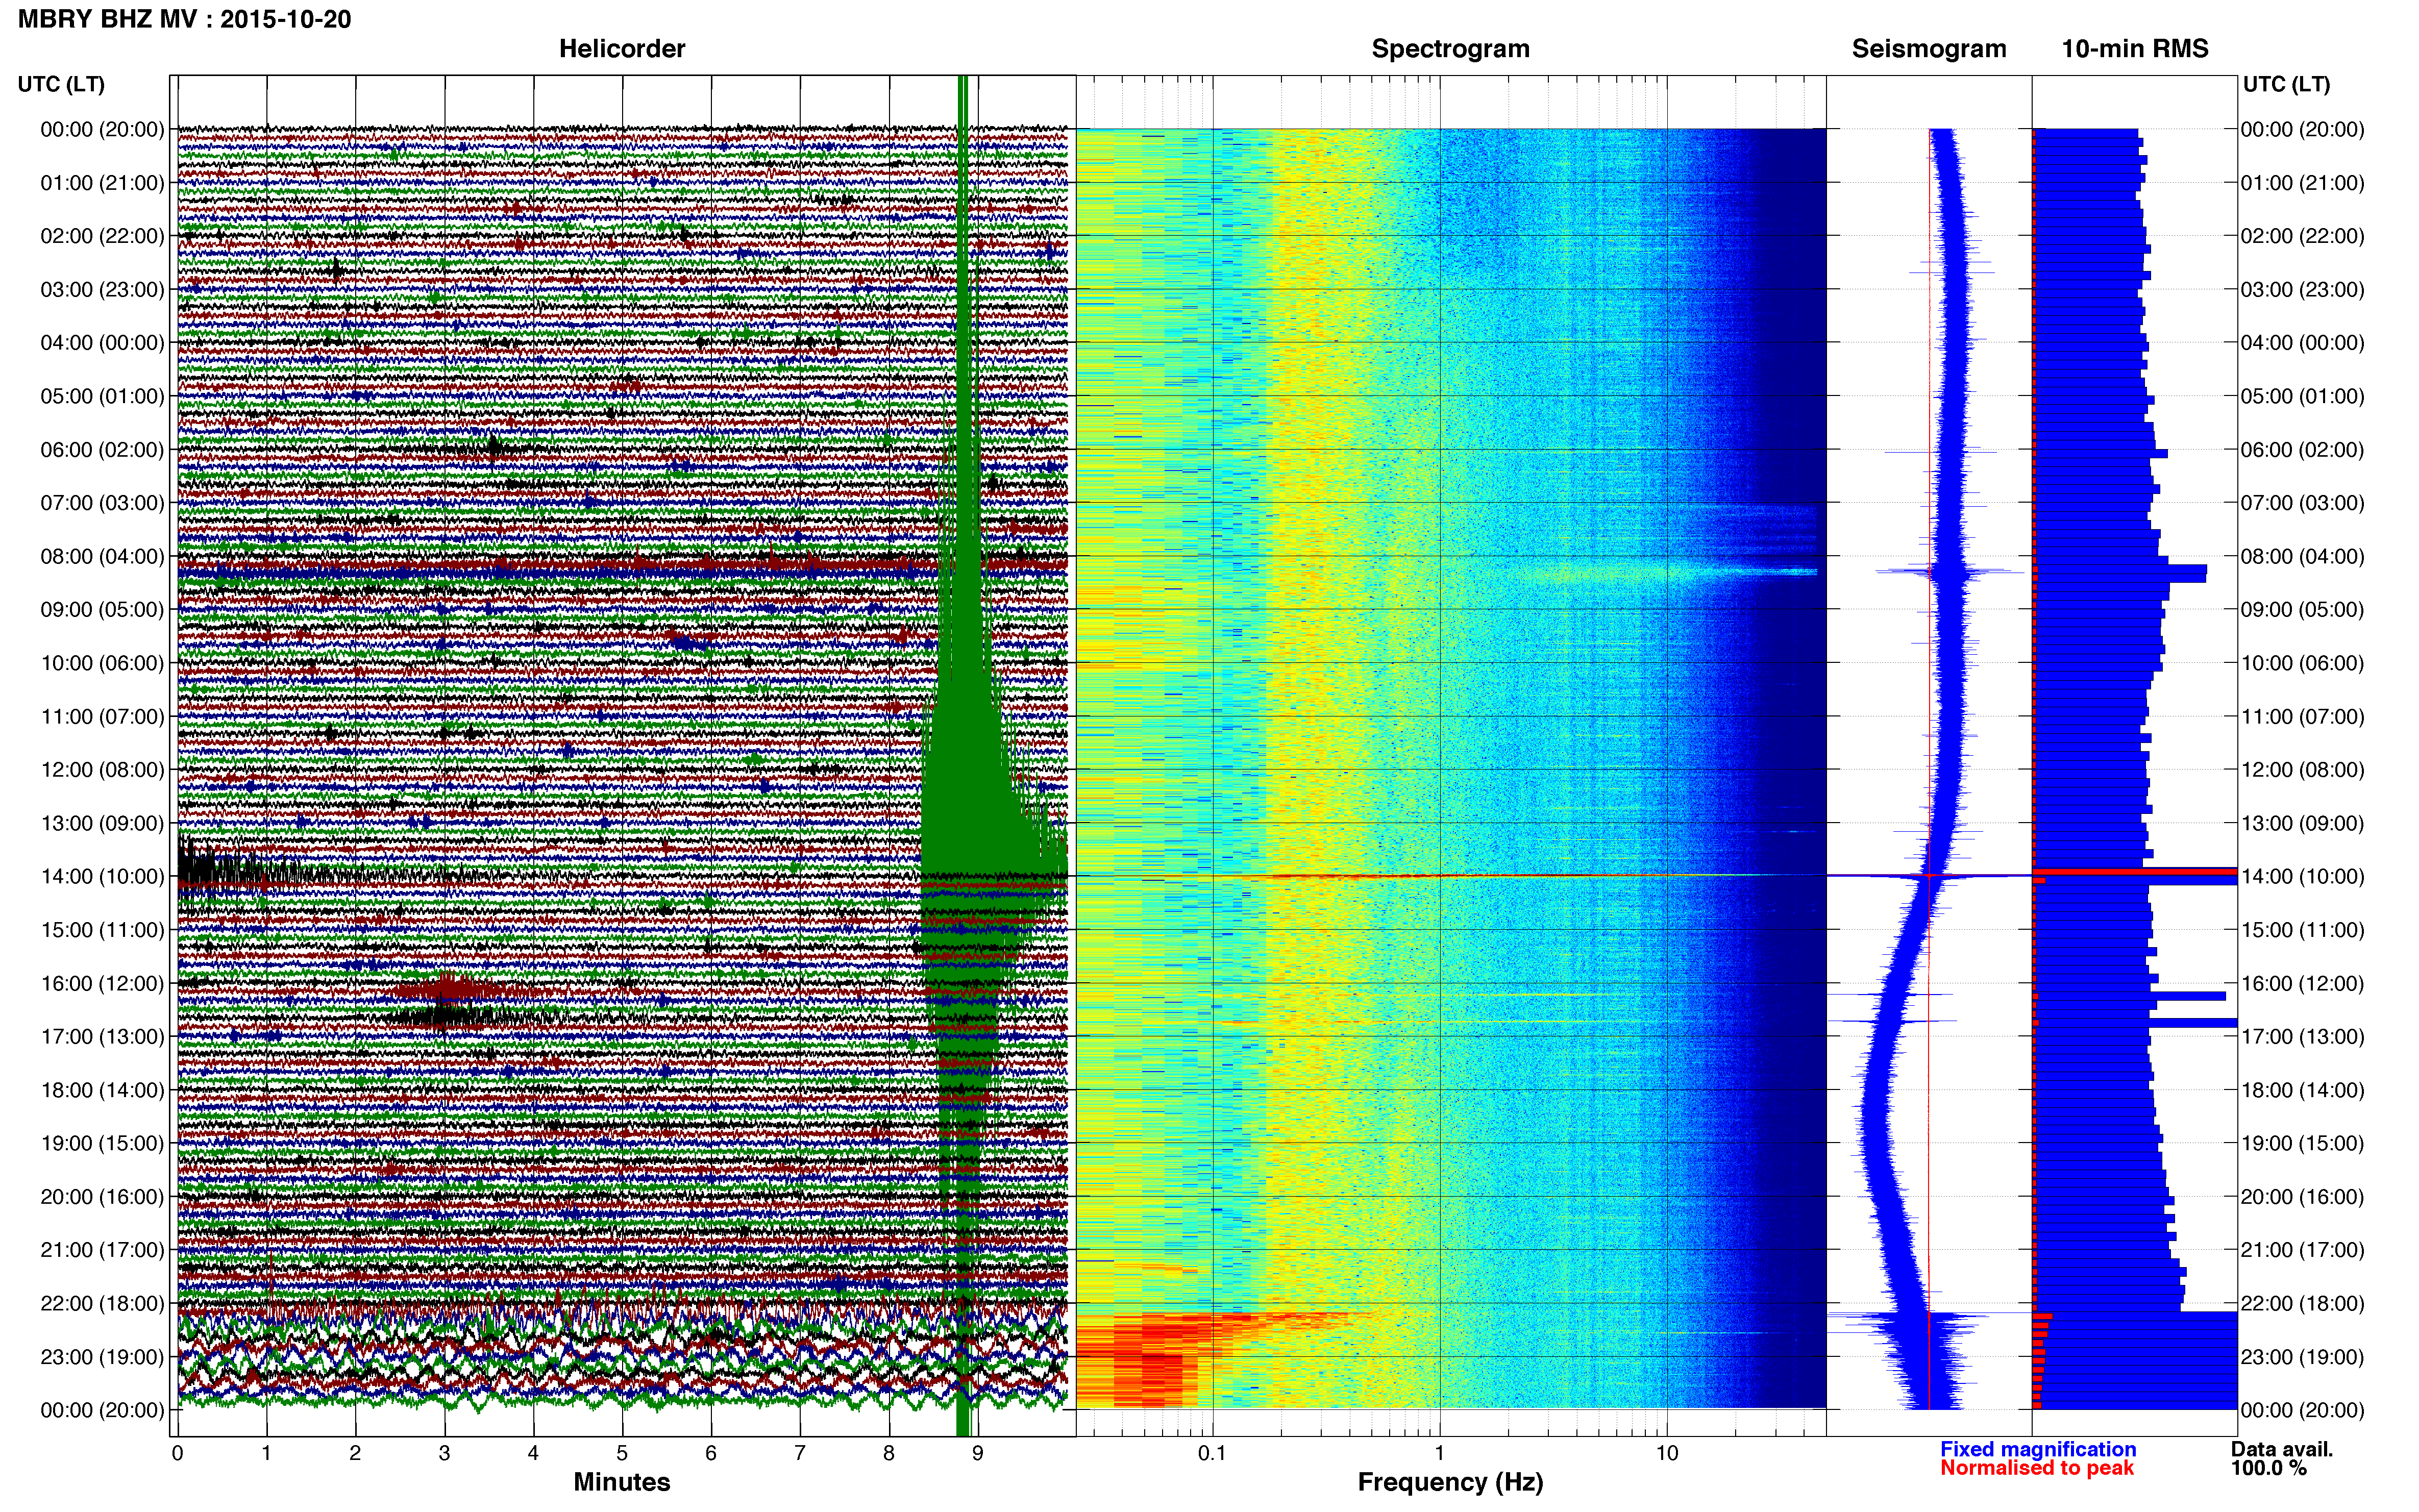Click '05:00 (01:00)' on the Helicorder left axis
This screenshot has width=2419, height=1512.
click(x=102, y=396)
